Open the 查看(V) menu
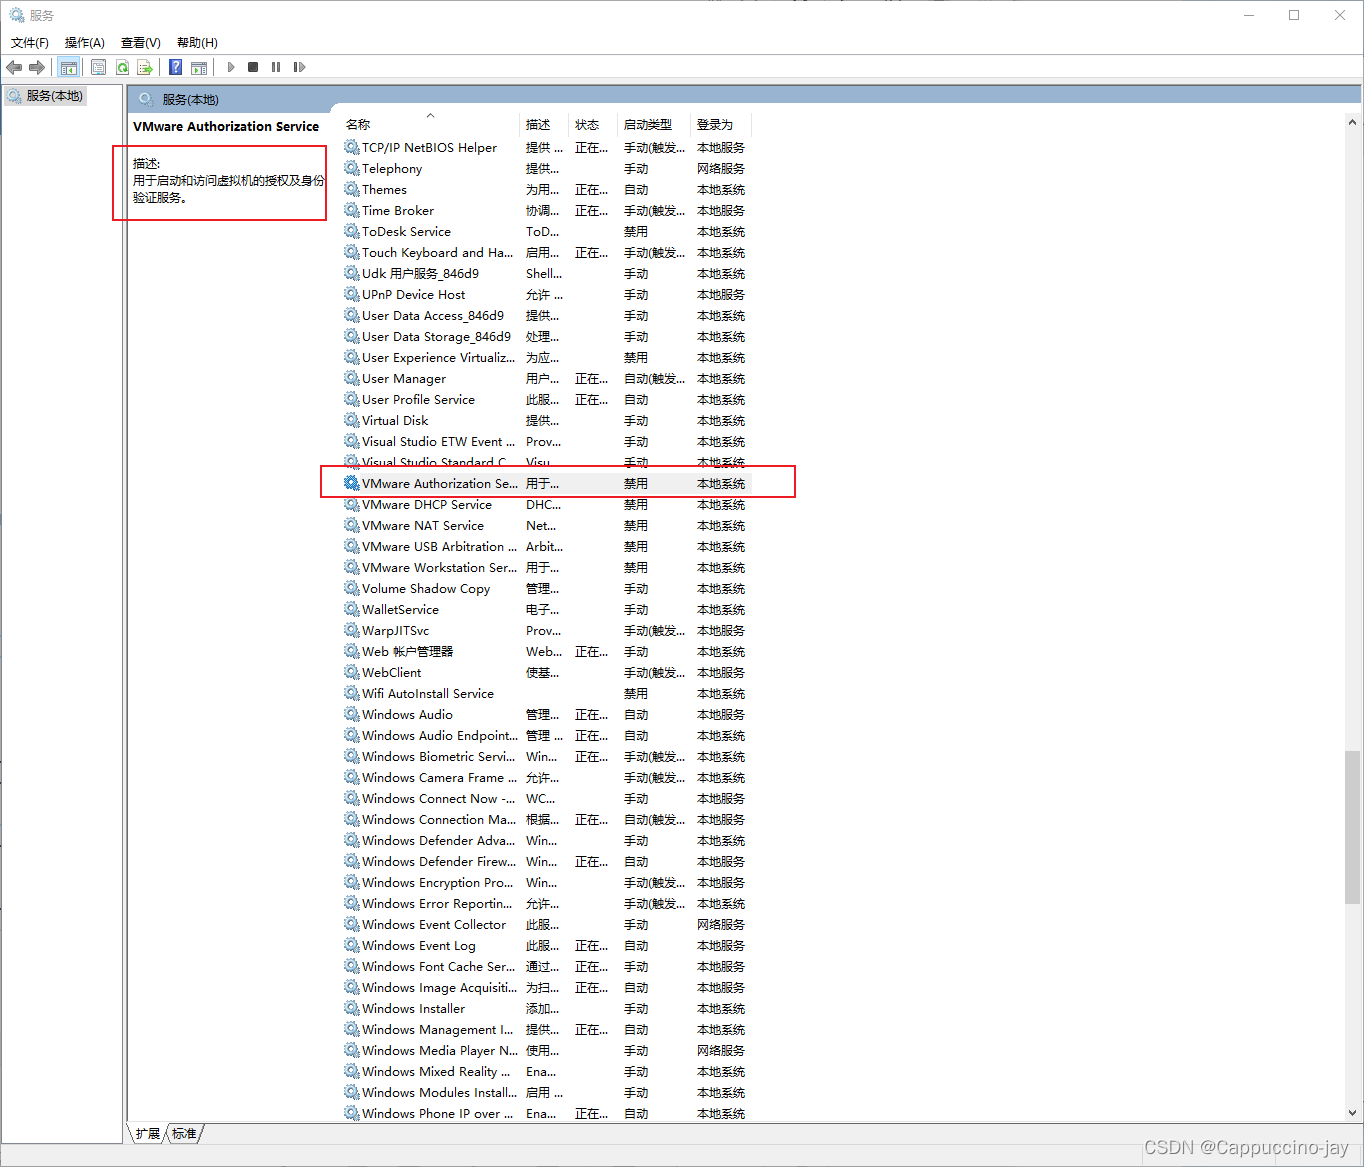The height and width of the screenshot is (1167, 1364). tap(141, 42)
